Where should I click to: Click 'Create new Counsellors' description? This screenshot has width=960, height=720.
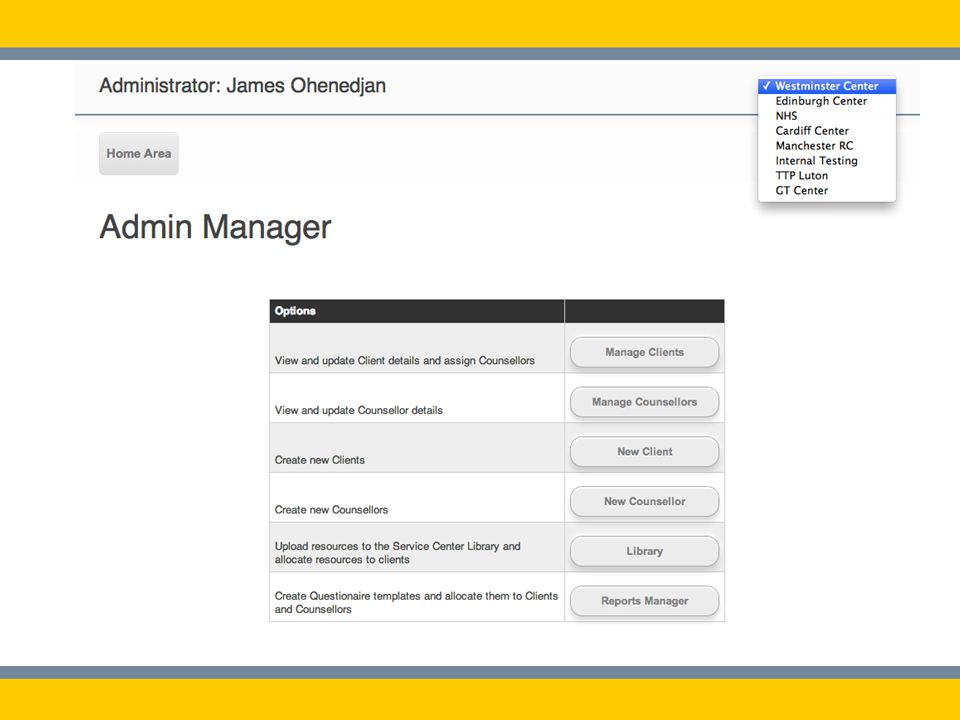tap(331, 509)
